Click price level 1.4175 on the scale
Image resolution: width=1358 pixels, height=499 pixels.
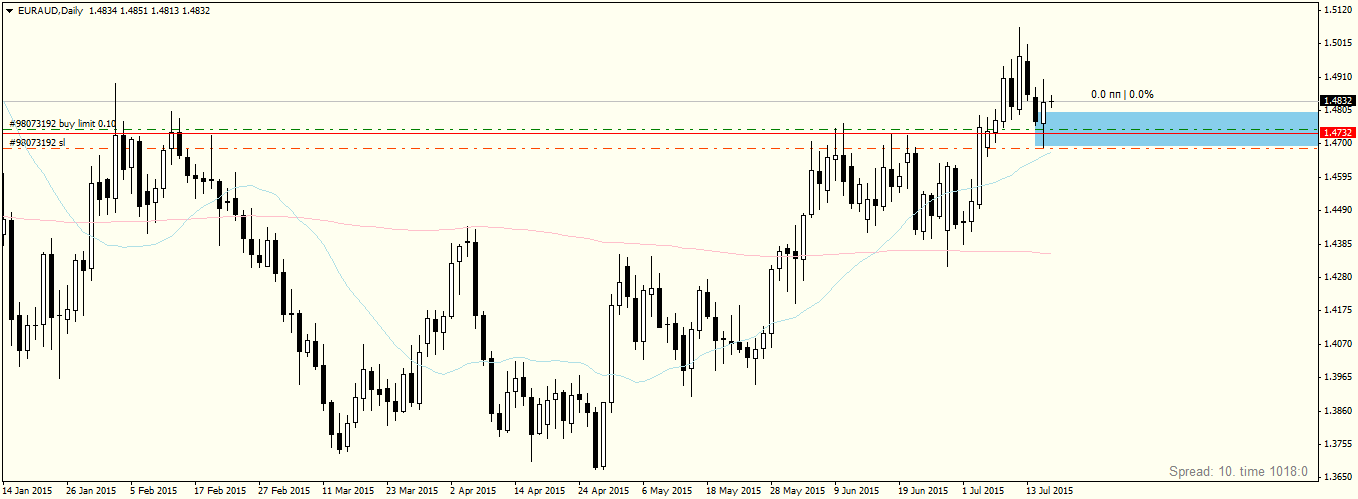[x=1339, y=311]
